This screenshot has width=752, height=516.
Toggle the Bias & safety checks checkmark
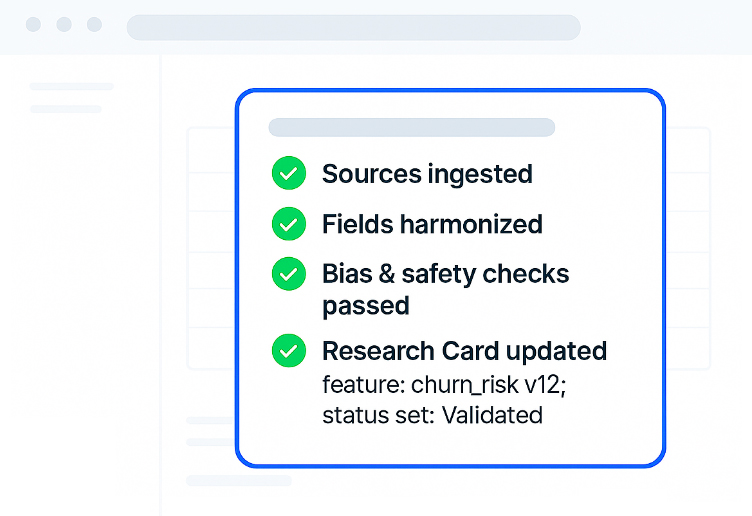[x=289, y=274]
